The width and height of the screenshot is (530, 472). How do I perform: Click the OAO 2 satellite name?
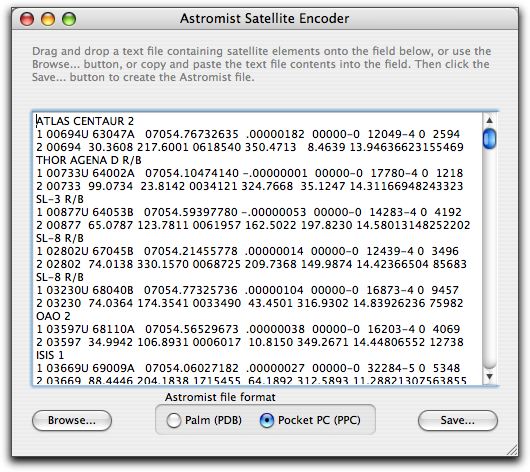(53, 316)
